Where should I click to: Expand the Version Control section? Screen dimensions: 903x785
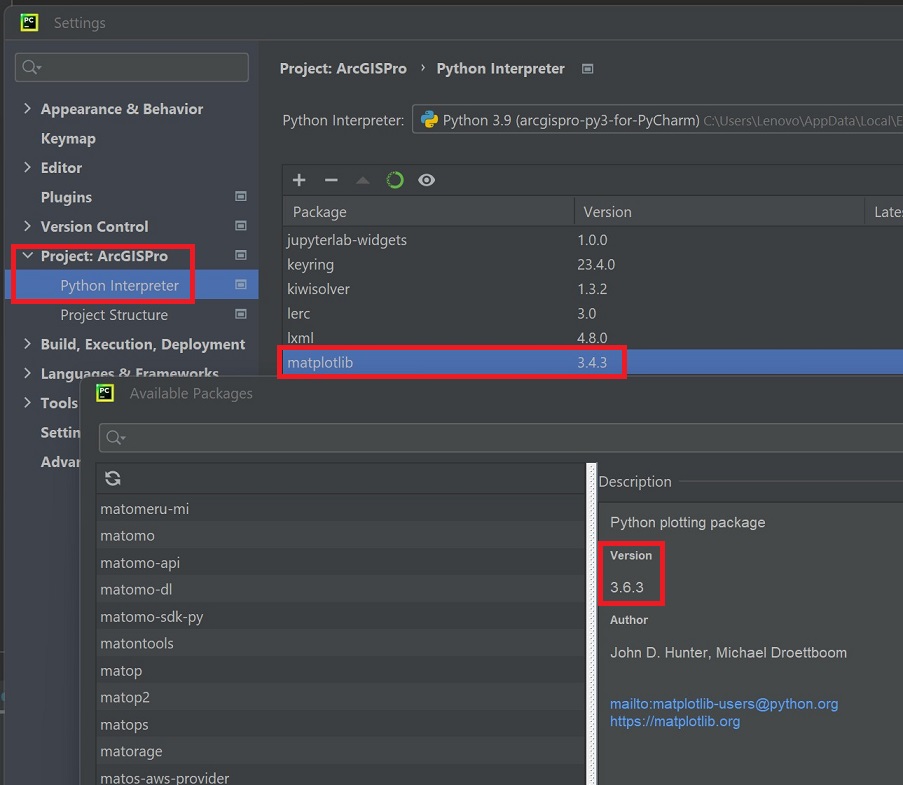click(27, 226)
